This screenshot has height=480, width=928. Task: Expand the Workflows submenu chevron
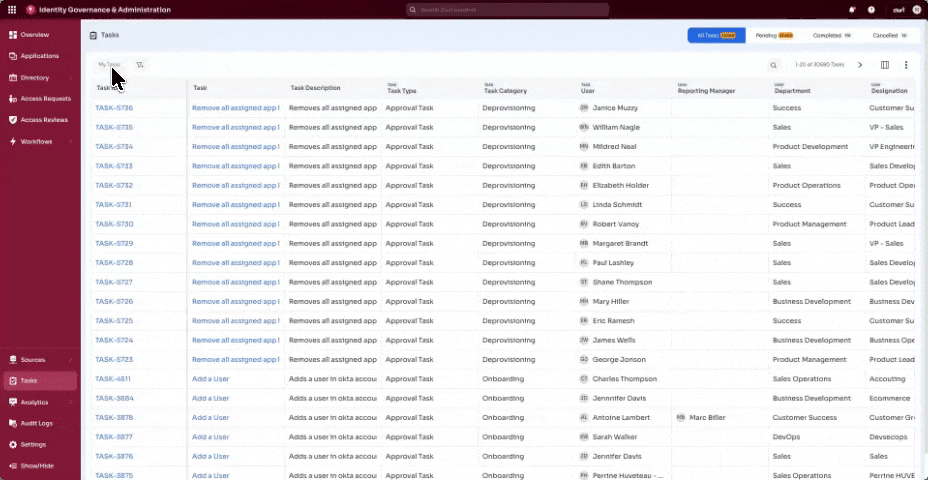70,141
